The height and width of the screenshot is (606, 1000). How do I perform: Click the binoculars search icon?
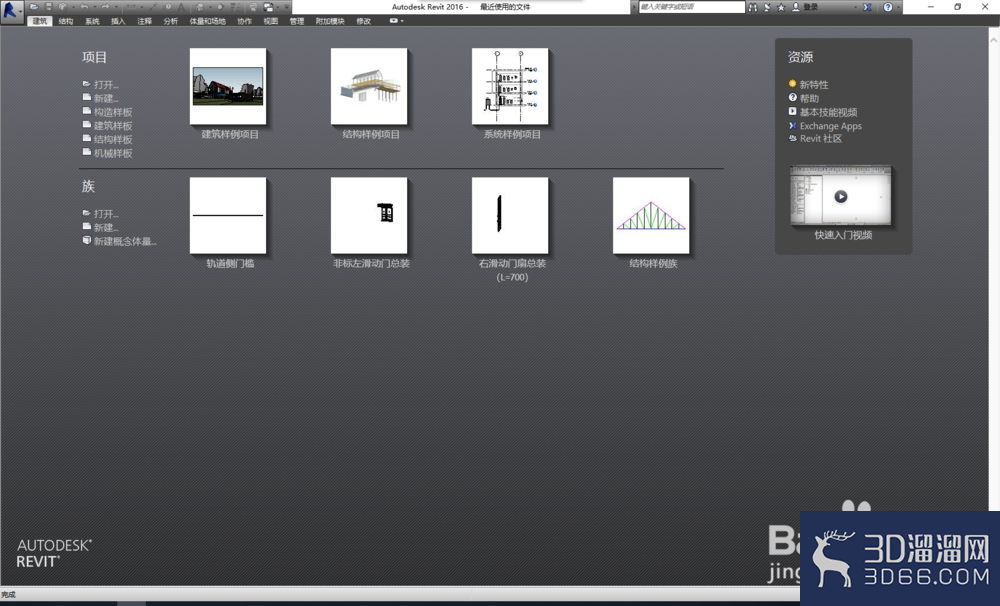pos(753,7)
